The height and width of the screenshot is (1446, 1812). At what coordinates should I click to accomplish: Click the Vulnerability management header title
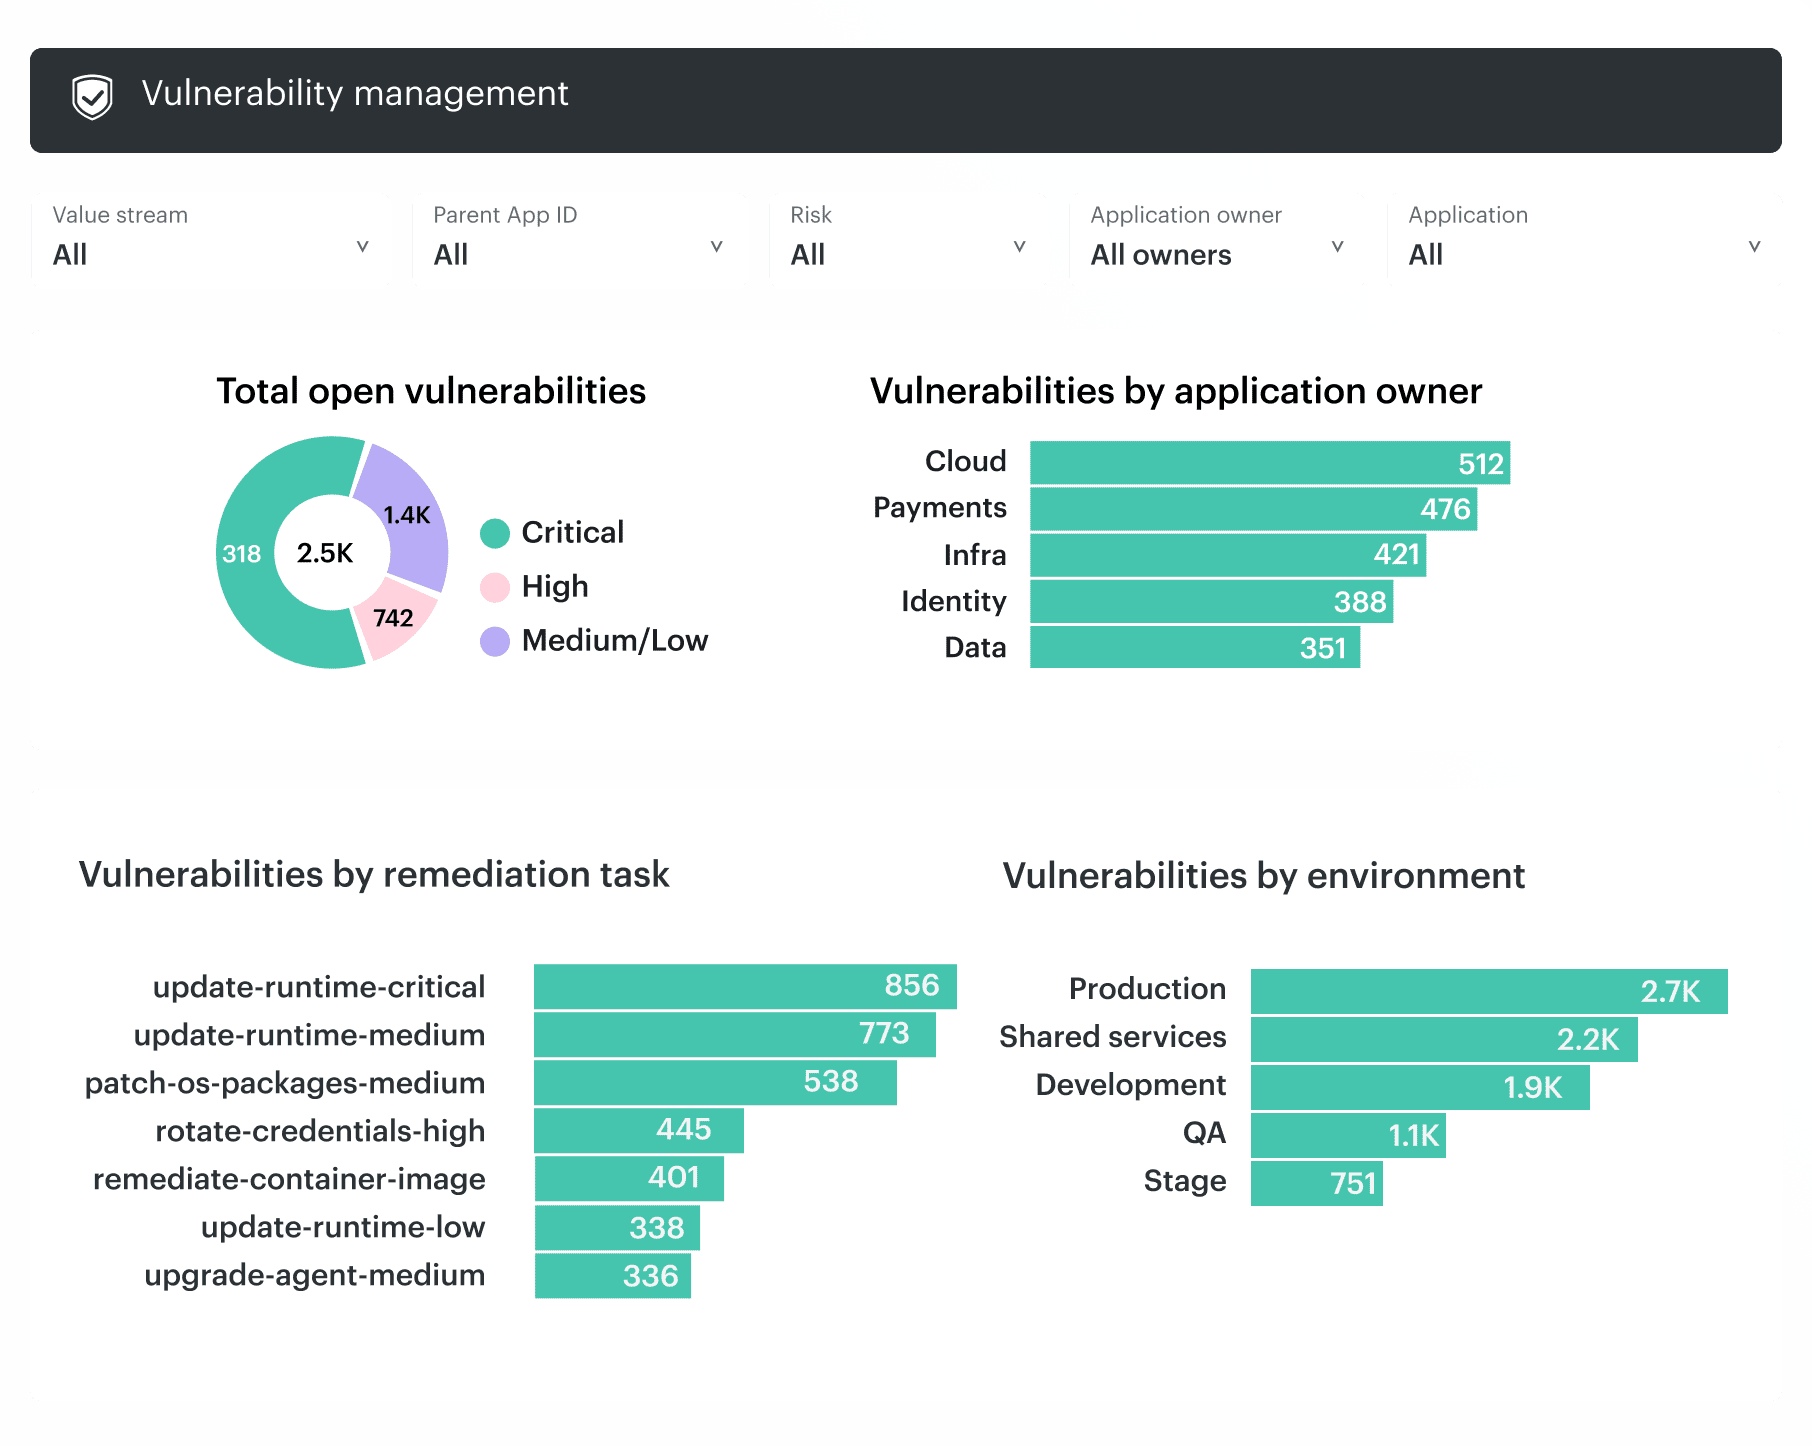point(355,94)
